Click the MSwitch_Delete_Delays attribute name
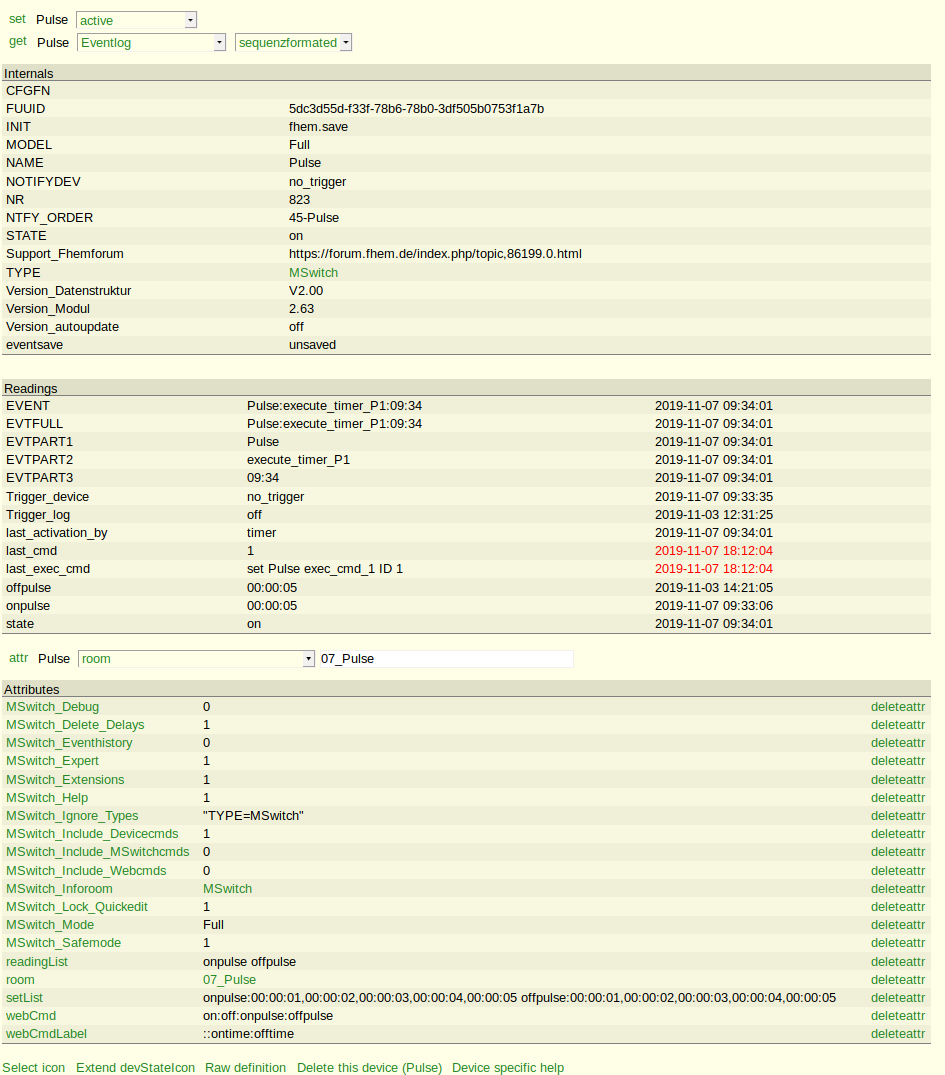The width and height of the screenshot is (945, 1075). tap(75, 725)
